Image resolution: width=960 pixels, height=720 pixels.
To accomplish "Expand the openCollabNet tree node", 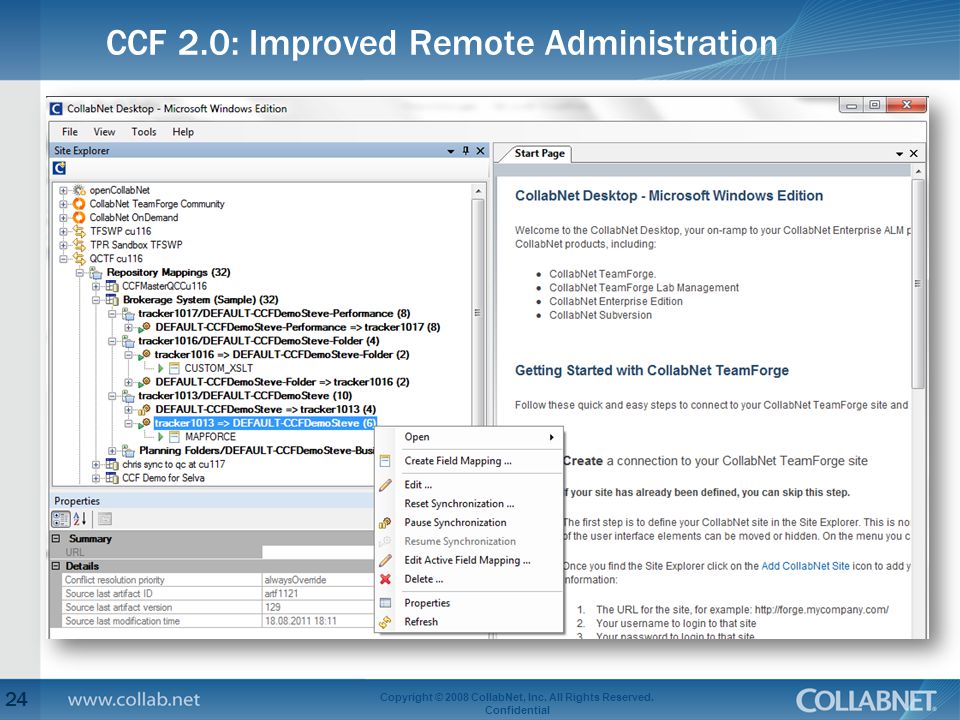I will pyautogui.click(x=63, y=190).
